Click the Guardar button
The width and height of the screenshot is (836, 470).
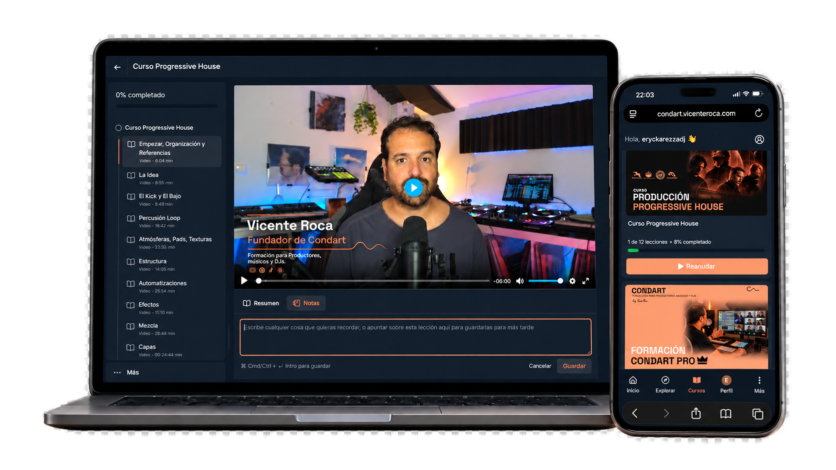point(574,366)
